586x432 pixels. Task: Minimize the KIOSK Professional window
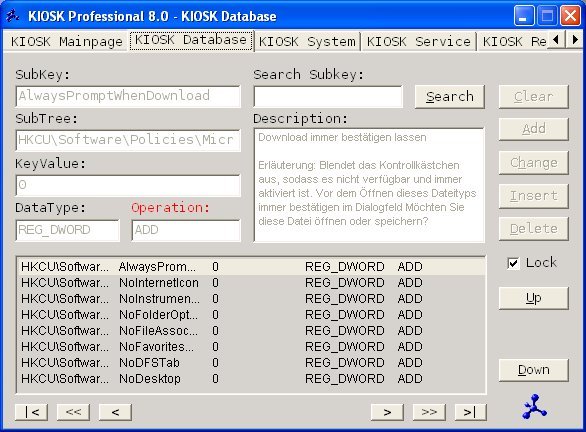pyautogui.click(x=523, y=16)
